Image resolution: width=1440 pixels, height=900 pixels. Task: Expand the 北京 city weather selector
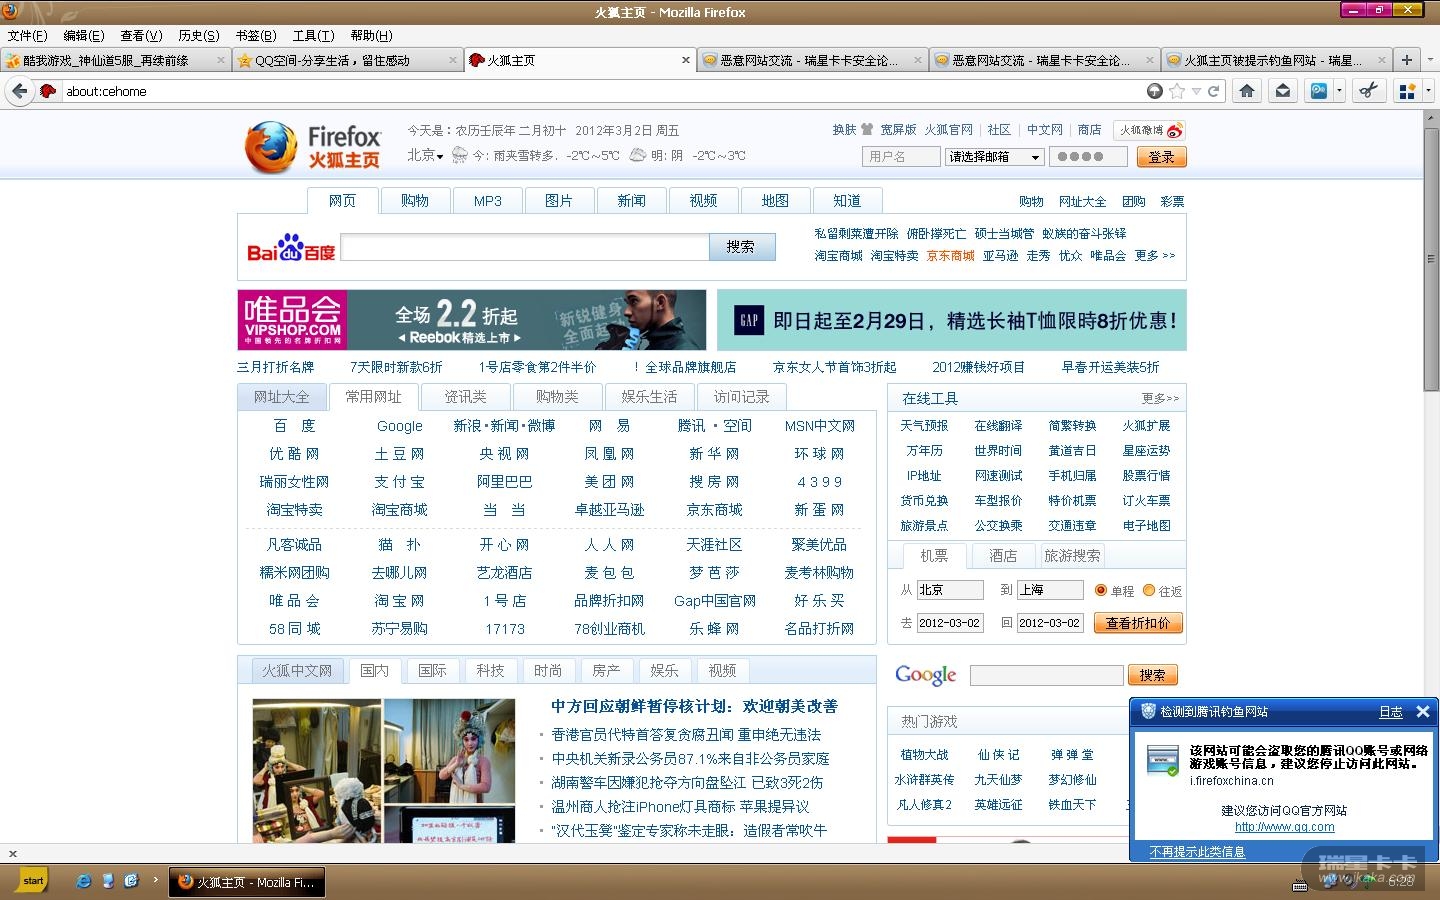[x=425, y=155]
